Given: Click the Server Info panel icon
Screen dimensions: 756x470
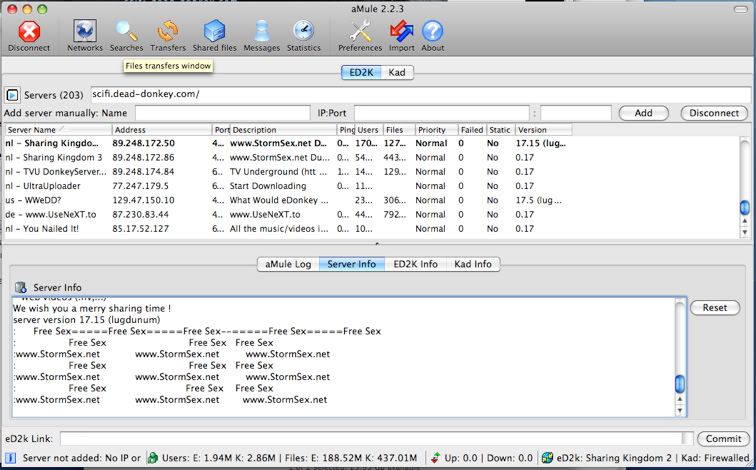Looking at the screenshot, I should point(20,287).
